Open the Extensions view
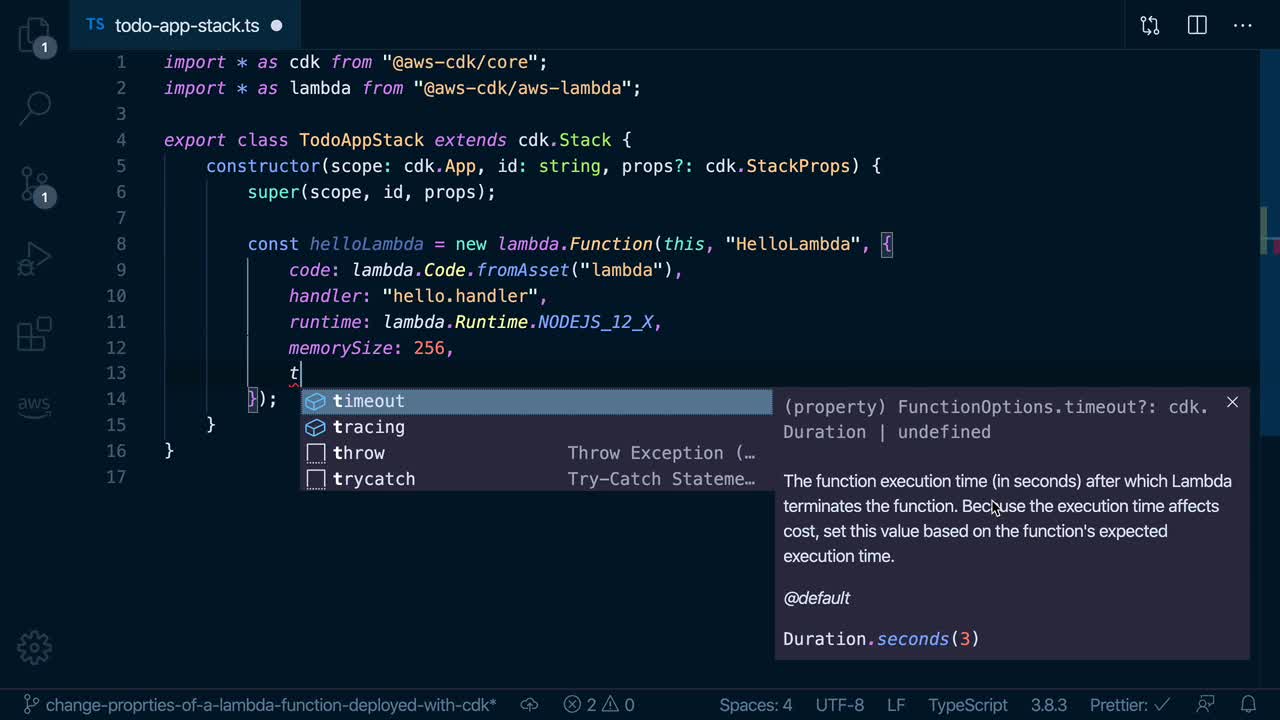This screenshot has width=1280, height=720. [34, 334]
